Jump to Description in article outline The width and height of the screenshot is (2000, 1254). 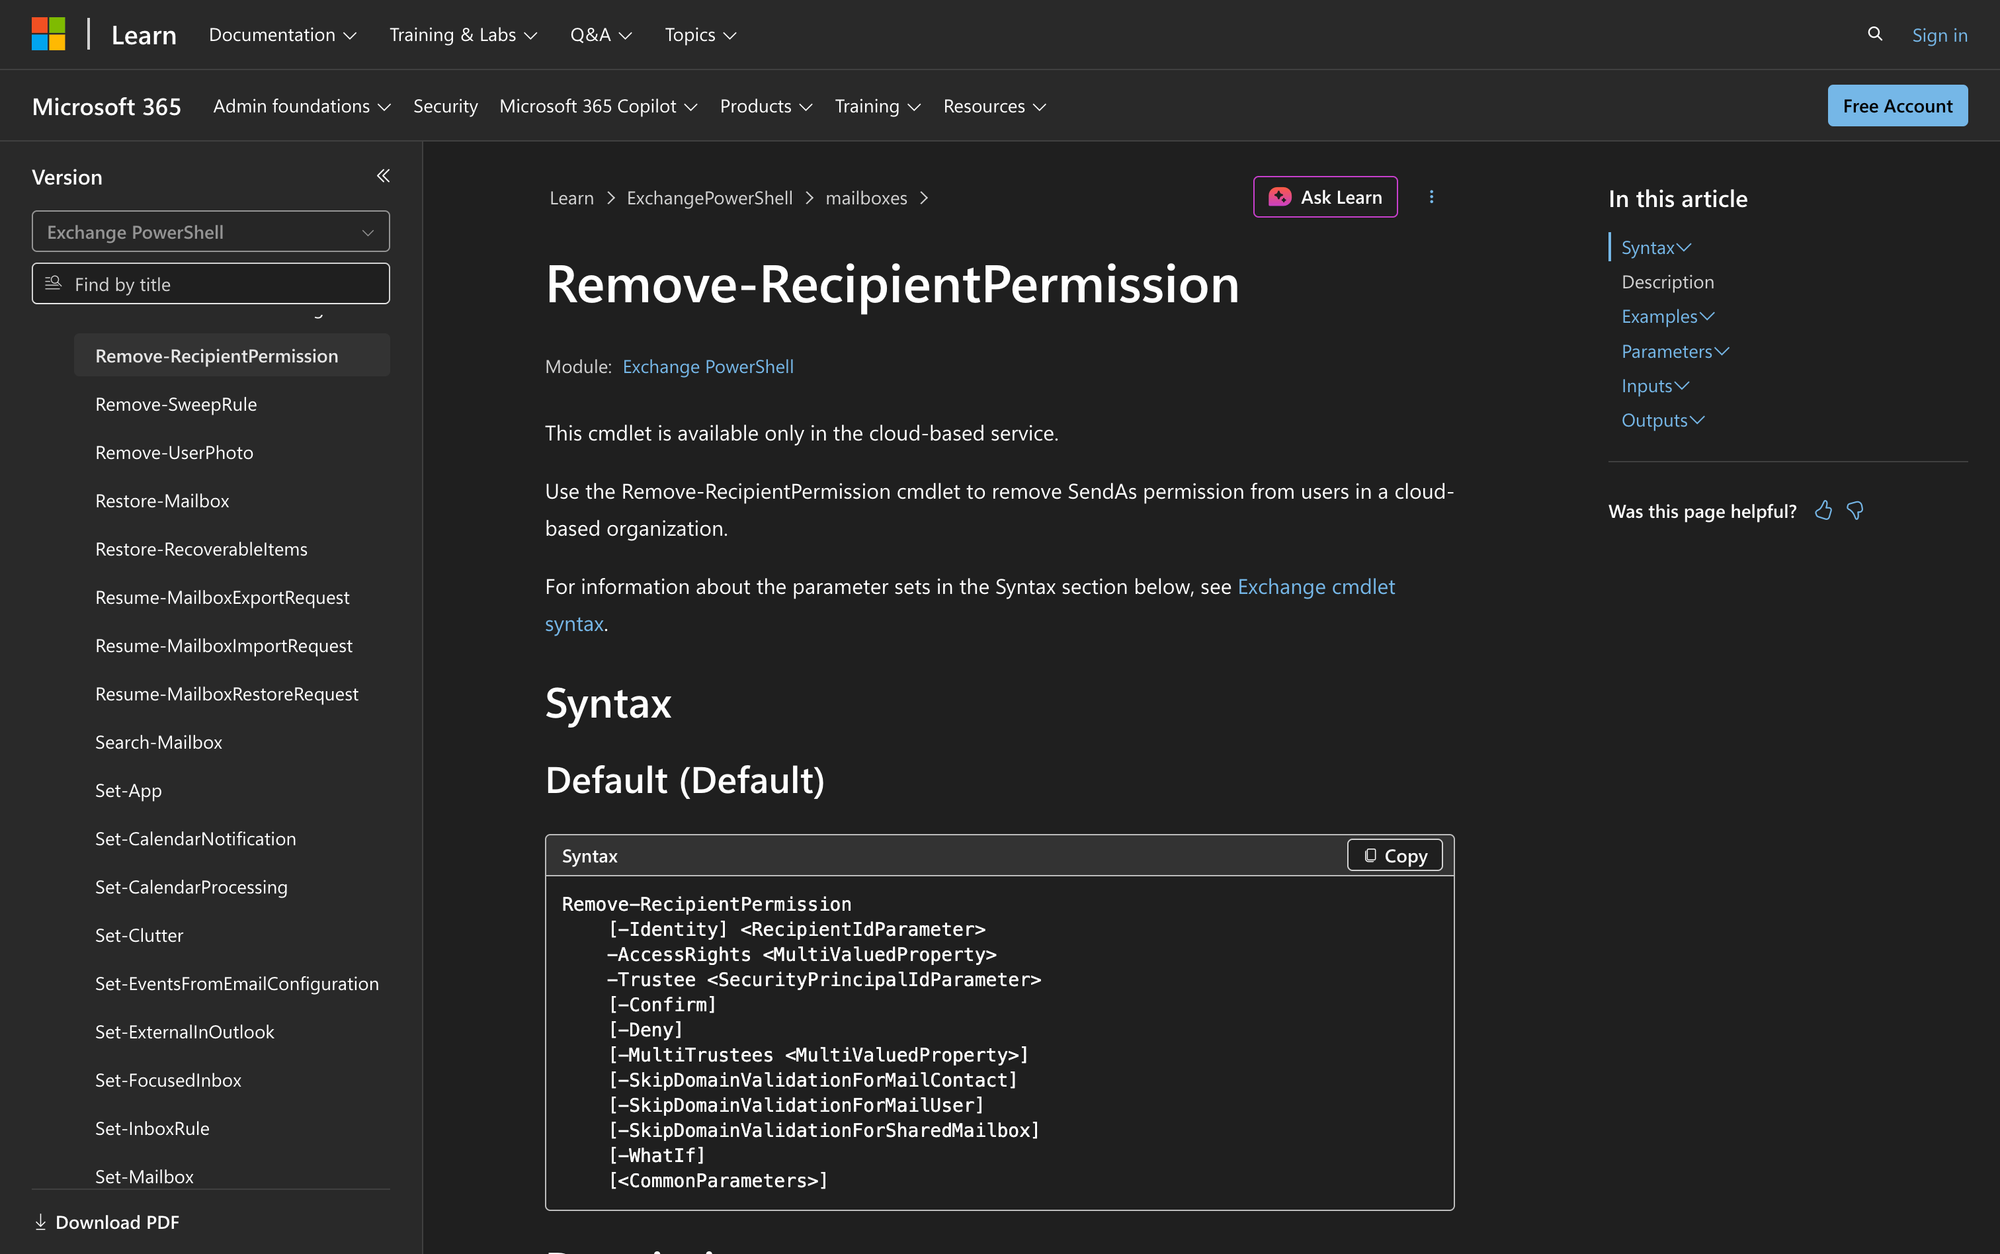1667,282
